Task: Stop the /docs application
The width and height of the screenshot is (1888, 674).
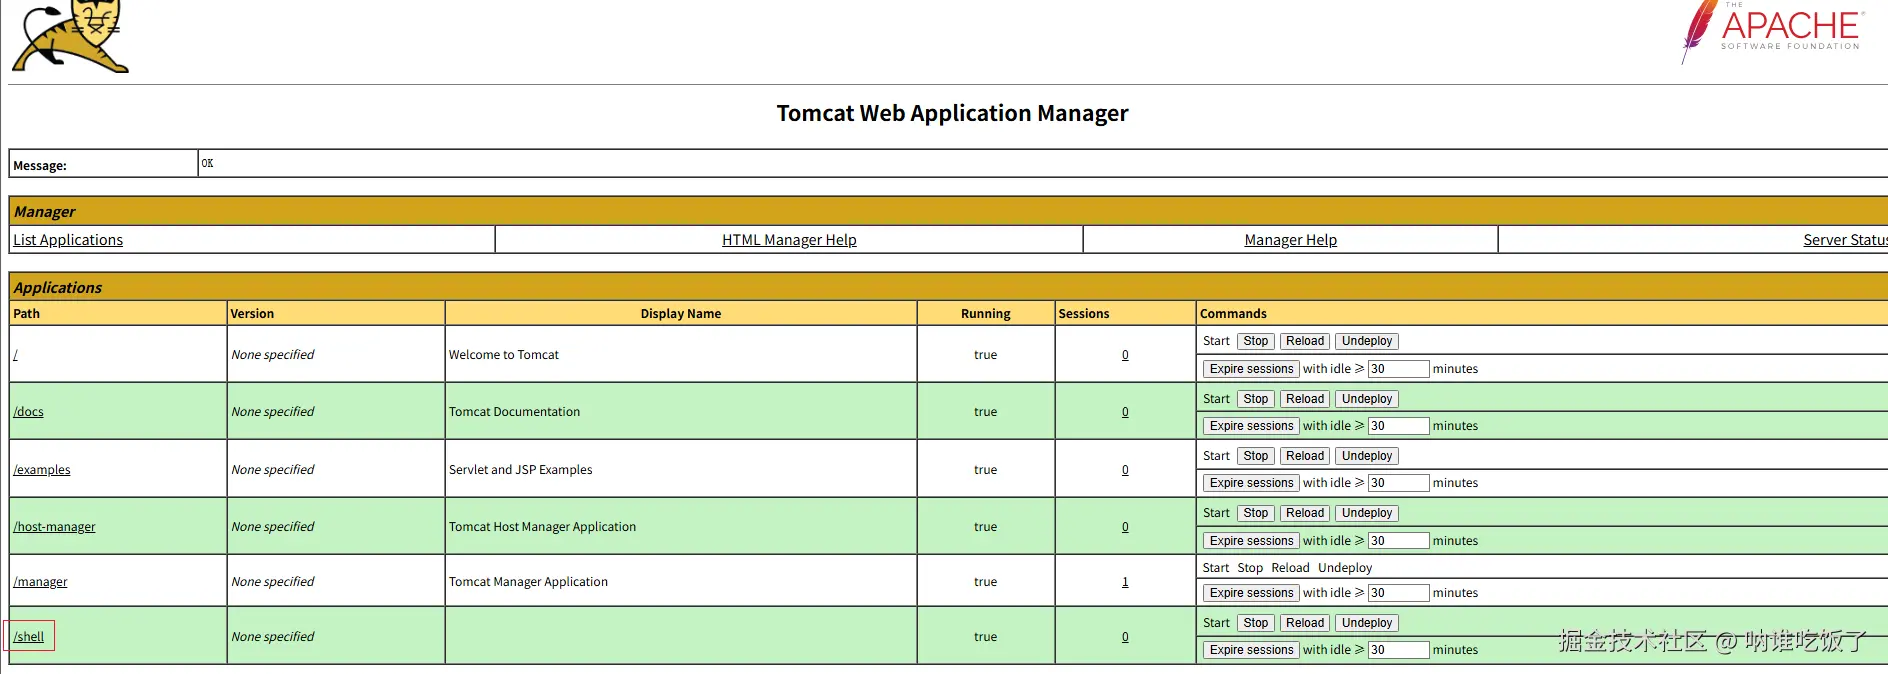Action: (1256, 399)
